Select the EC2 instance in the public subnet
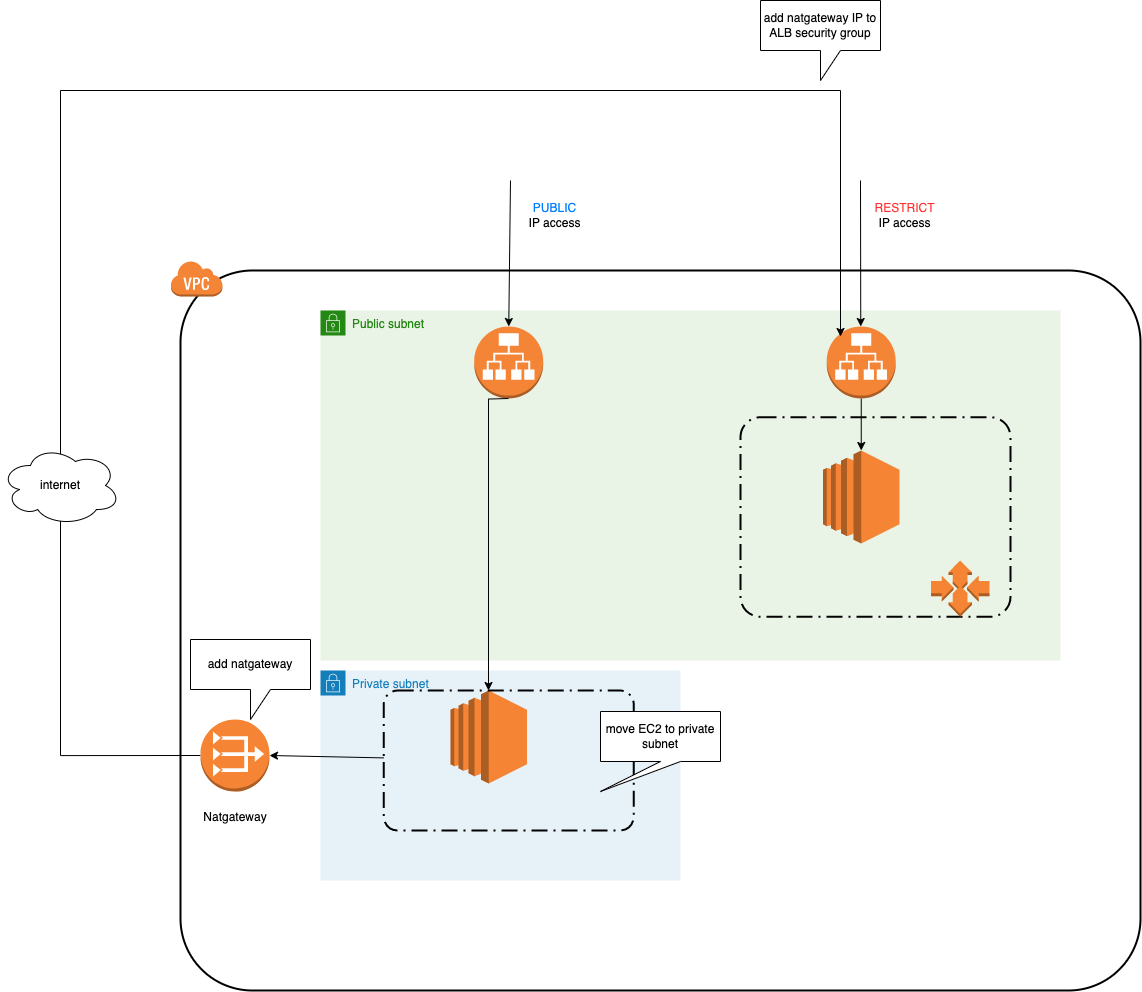 click(861, 496)
